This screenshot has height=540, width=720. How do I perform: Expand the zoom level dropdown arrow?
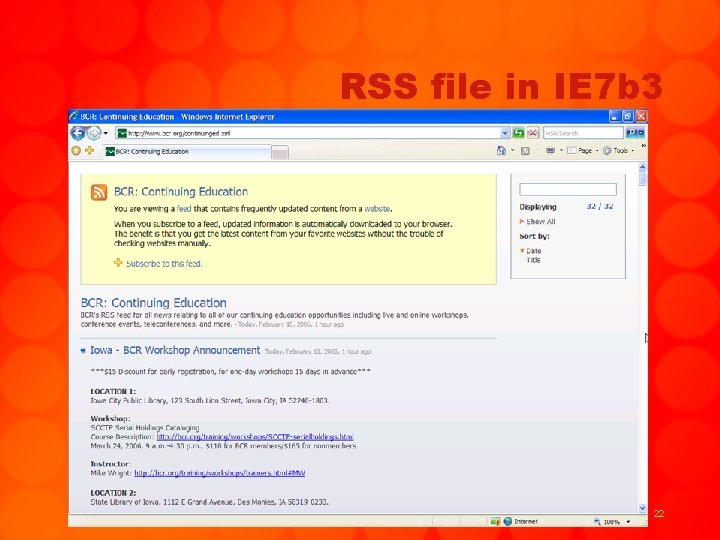coord(628,522)
